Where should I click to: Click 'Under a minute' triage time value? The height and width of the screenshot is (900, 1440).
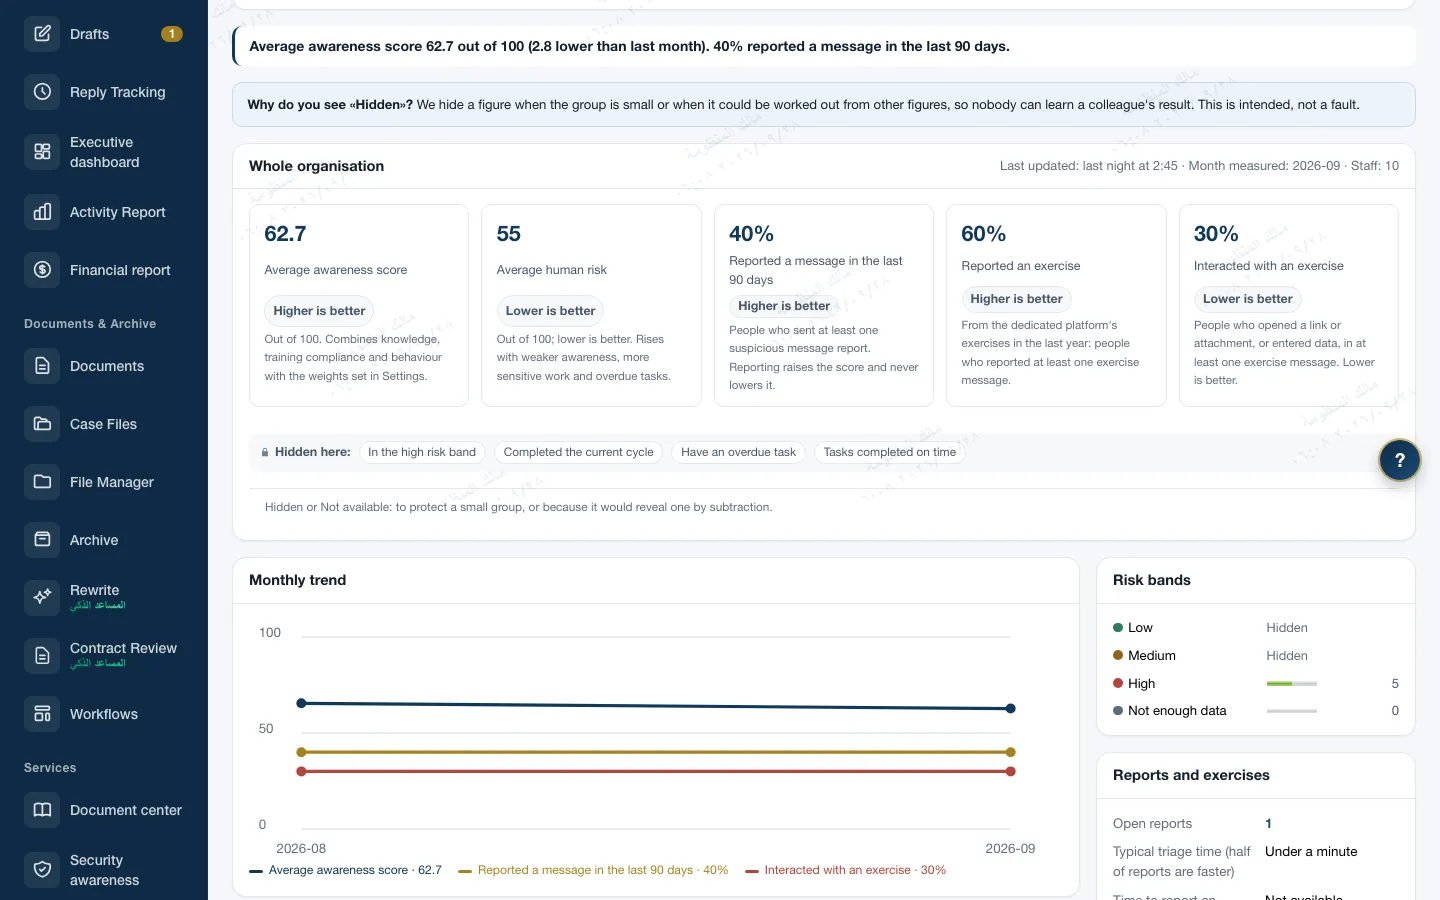(1311, 852)
